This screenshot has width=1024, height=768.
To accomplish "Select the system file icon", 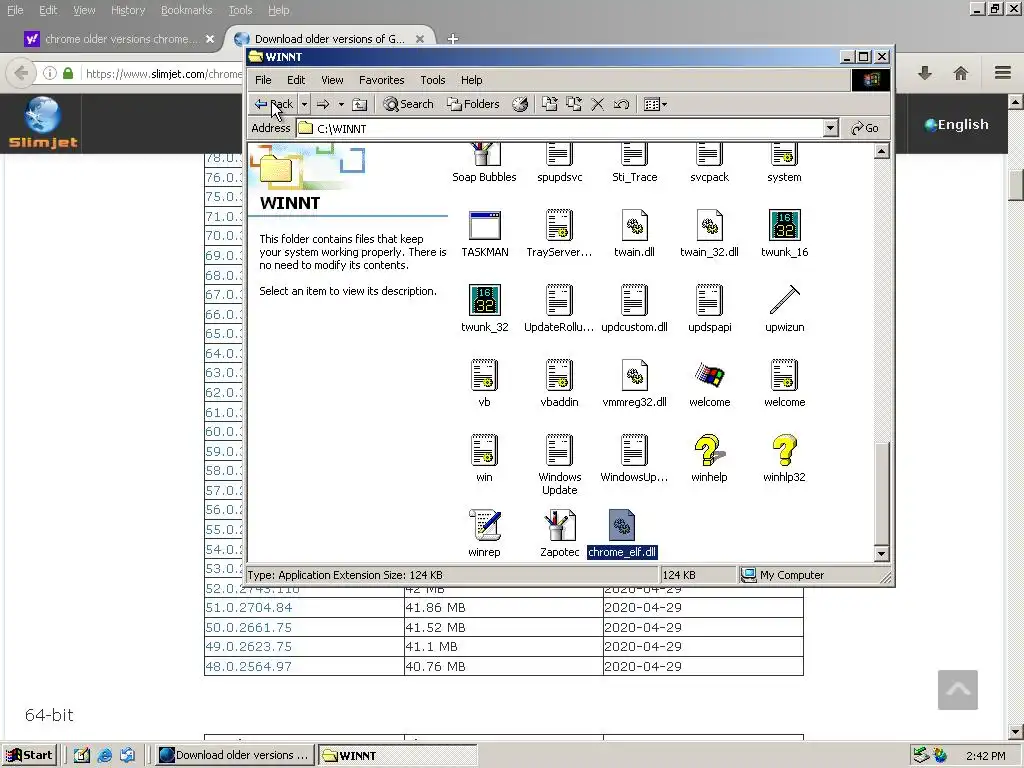I will 784,163.
